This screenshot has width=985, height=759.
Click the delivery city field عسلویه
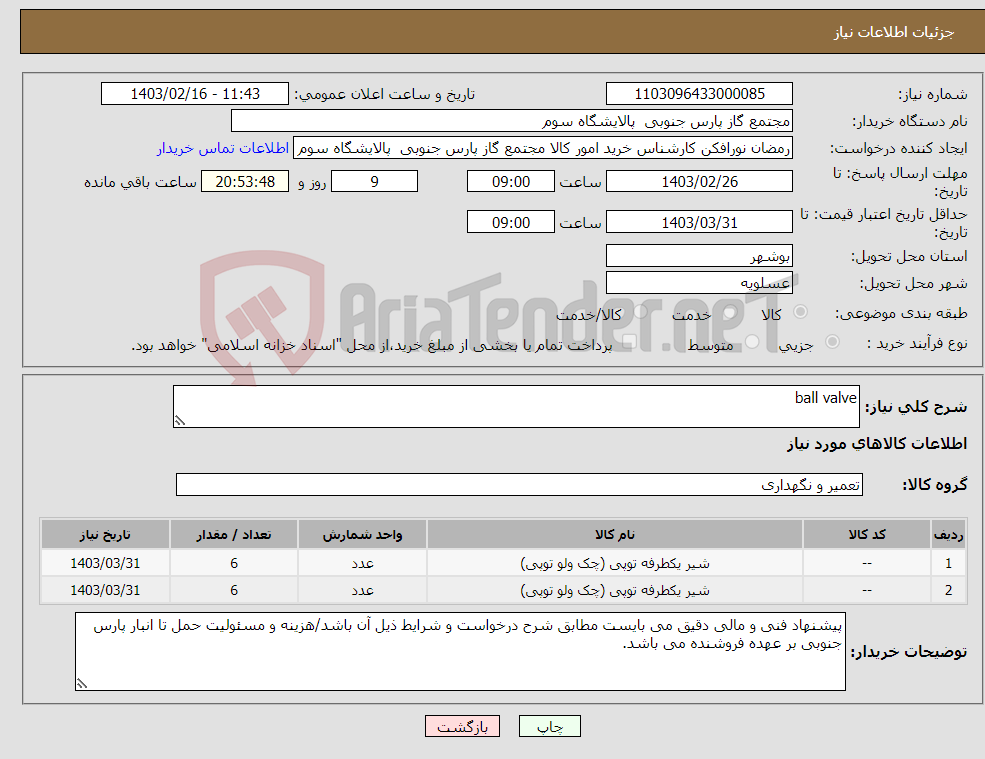coord(699,283)
